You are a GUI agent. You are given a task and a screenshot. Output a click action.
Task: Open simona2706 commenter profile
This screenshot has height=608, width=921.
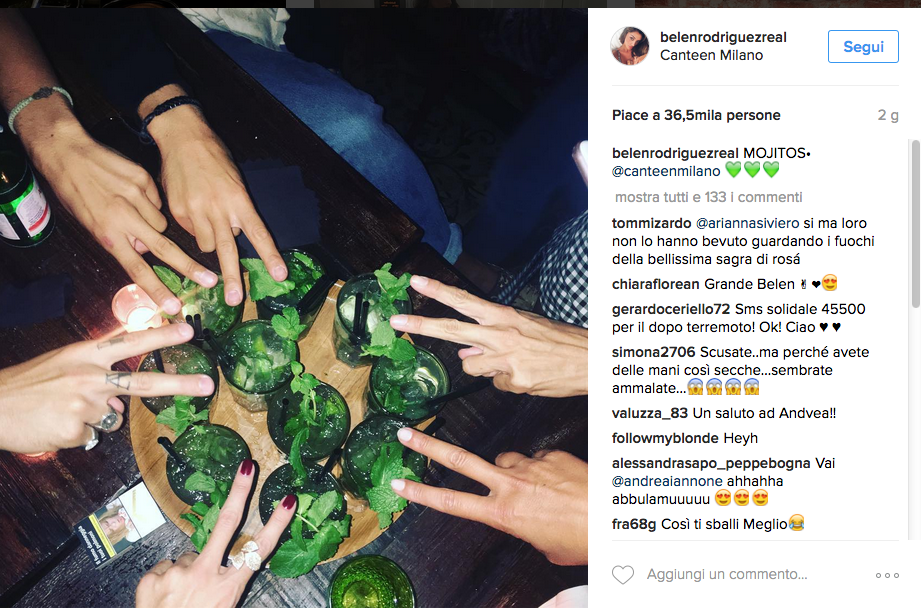click(654, 352)
